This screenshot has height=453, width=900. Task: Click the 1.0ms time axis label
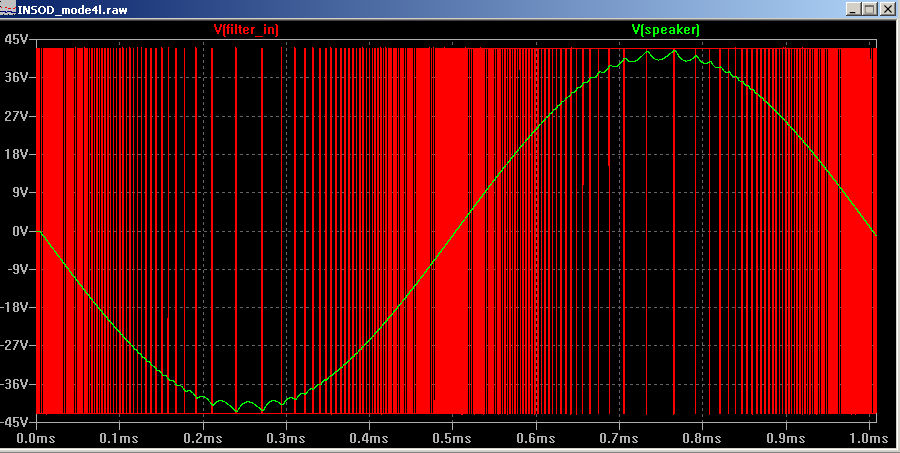pyautogui.click(x=869, y=439)
